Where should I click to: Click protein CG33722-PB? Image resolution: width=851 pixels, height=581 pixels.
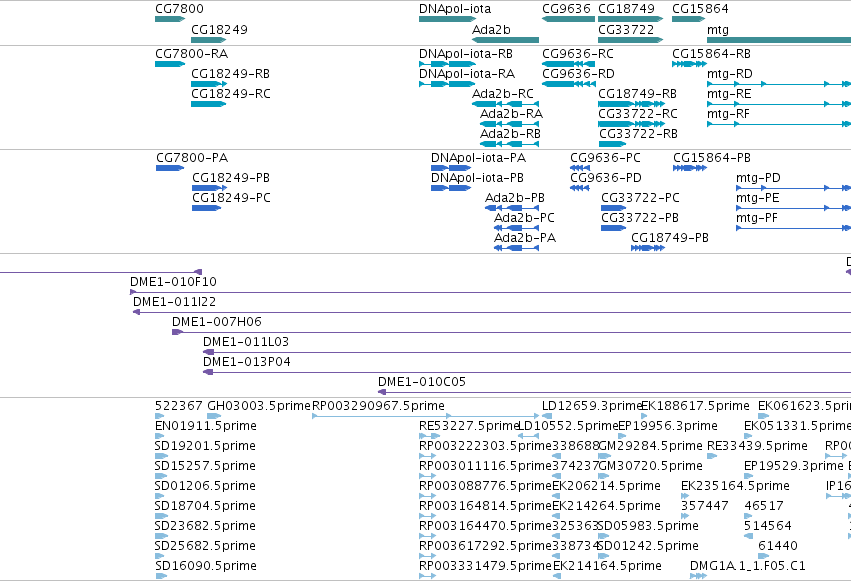click(640, 218)
